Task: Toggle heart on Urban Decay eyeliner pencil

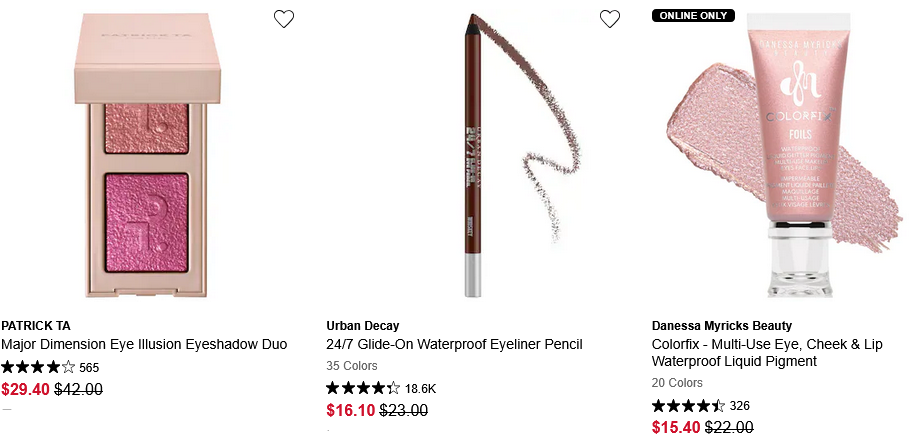Action: (x=610, y=19)
